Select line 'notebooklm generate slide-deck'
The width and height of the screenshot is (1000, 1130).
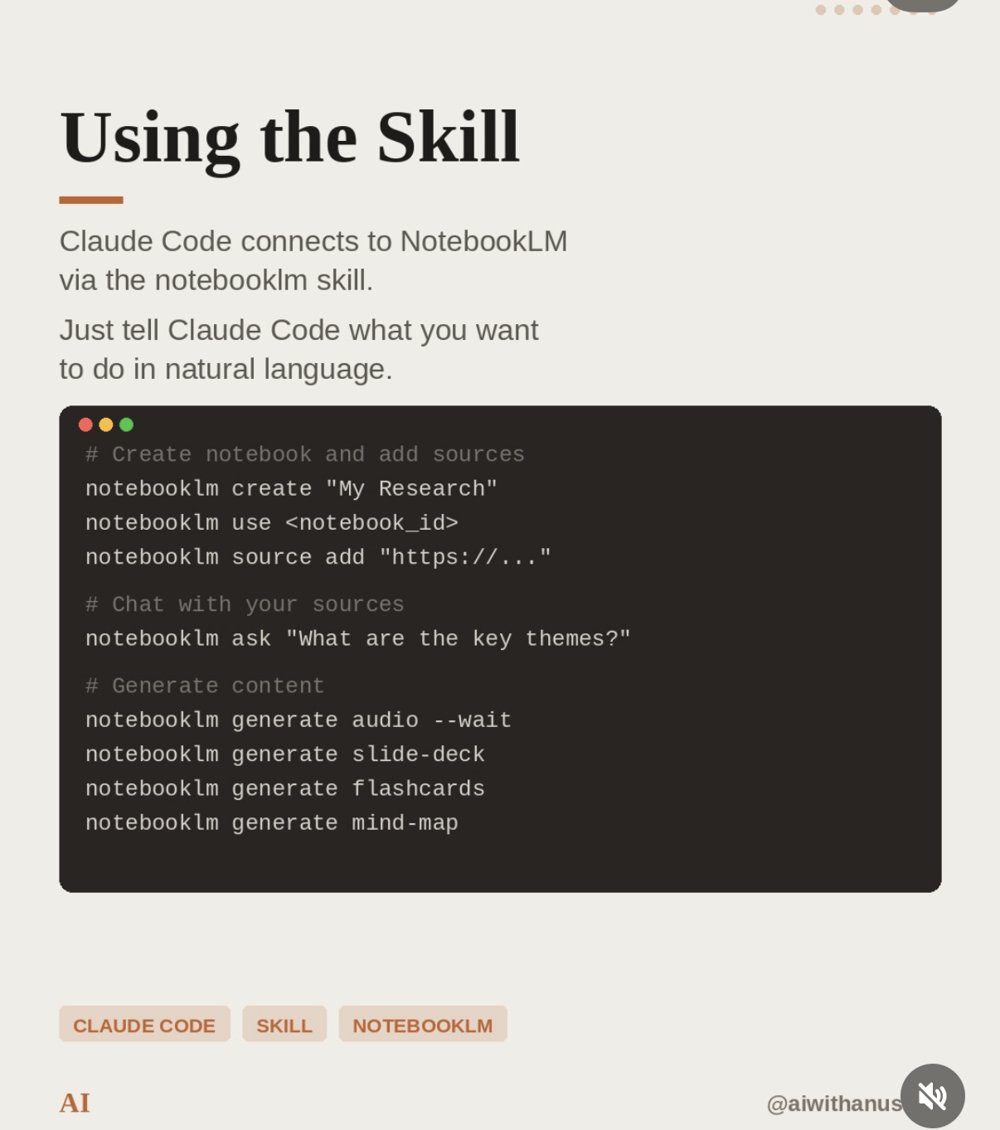coord(285,754)
